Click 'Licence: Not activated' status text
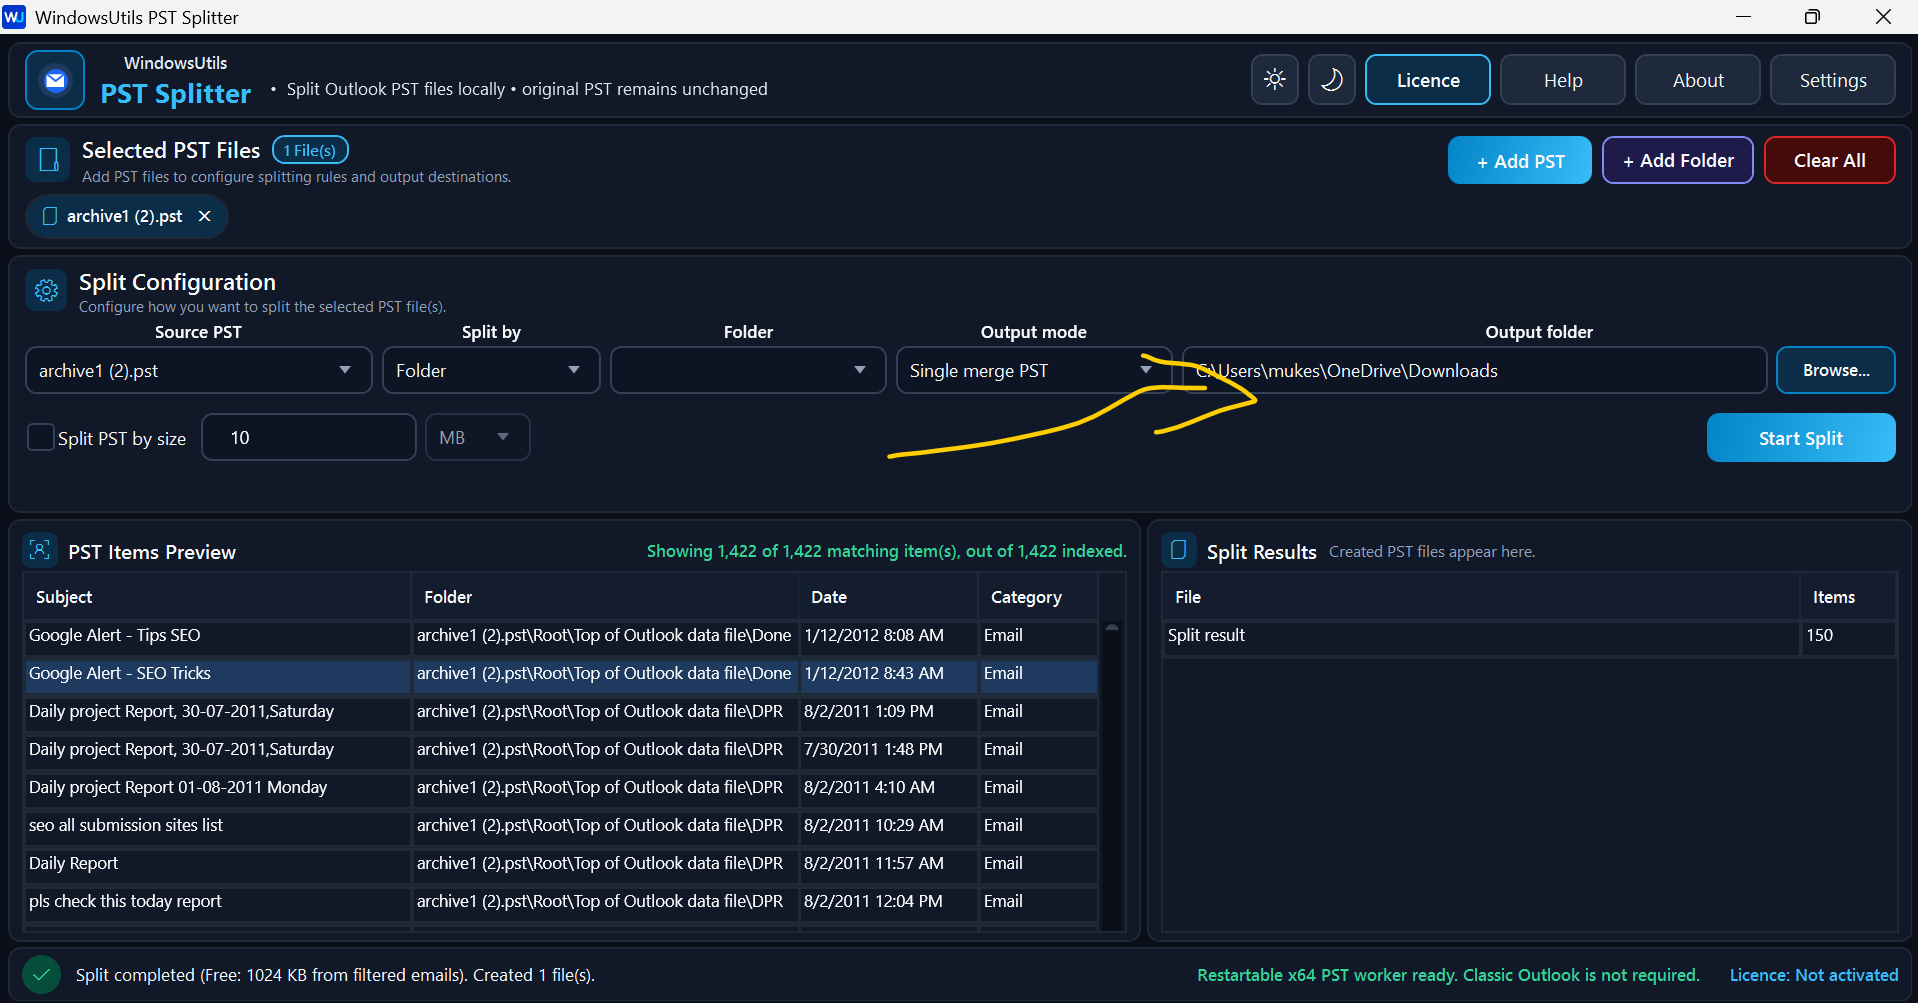 pyautogui.click(x=1814, y=975)
